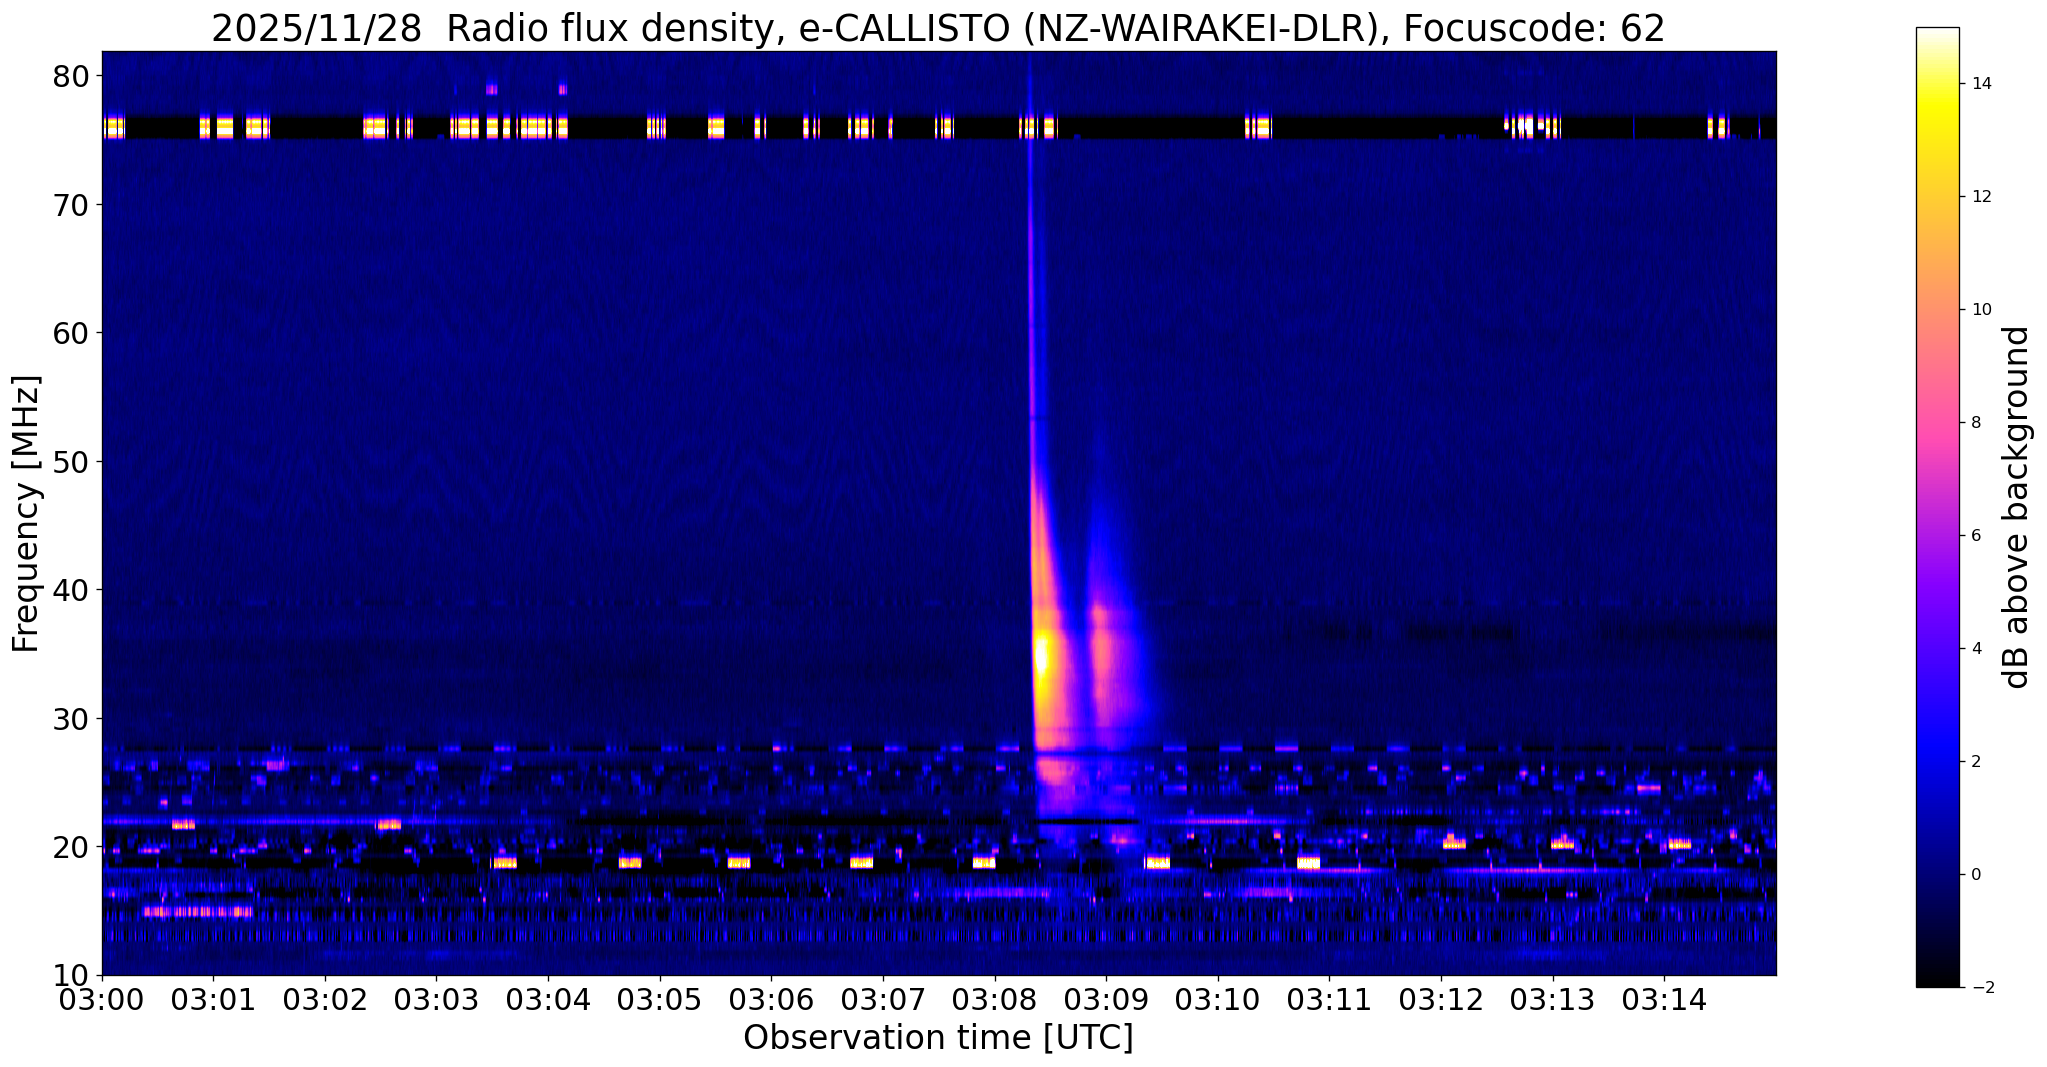Click the 03:07 time tick label
This screenshot has width=2047, height=1067.
pyautogui.click(x=883, y=1000)
